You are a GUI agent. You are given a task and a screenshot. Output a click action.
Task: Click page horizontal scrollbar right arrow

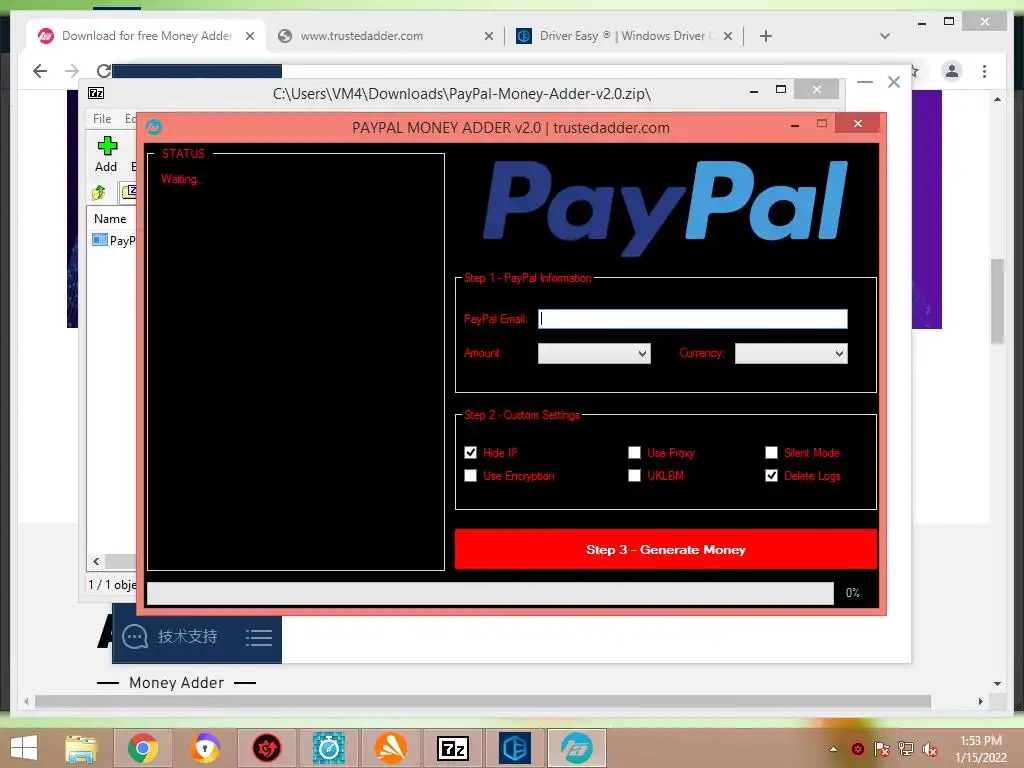tap(980, 701)
